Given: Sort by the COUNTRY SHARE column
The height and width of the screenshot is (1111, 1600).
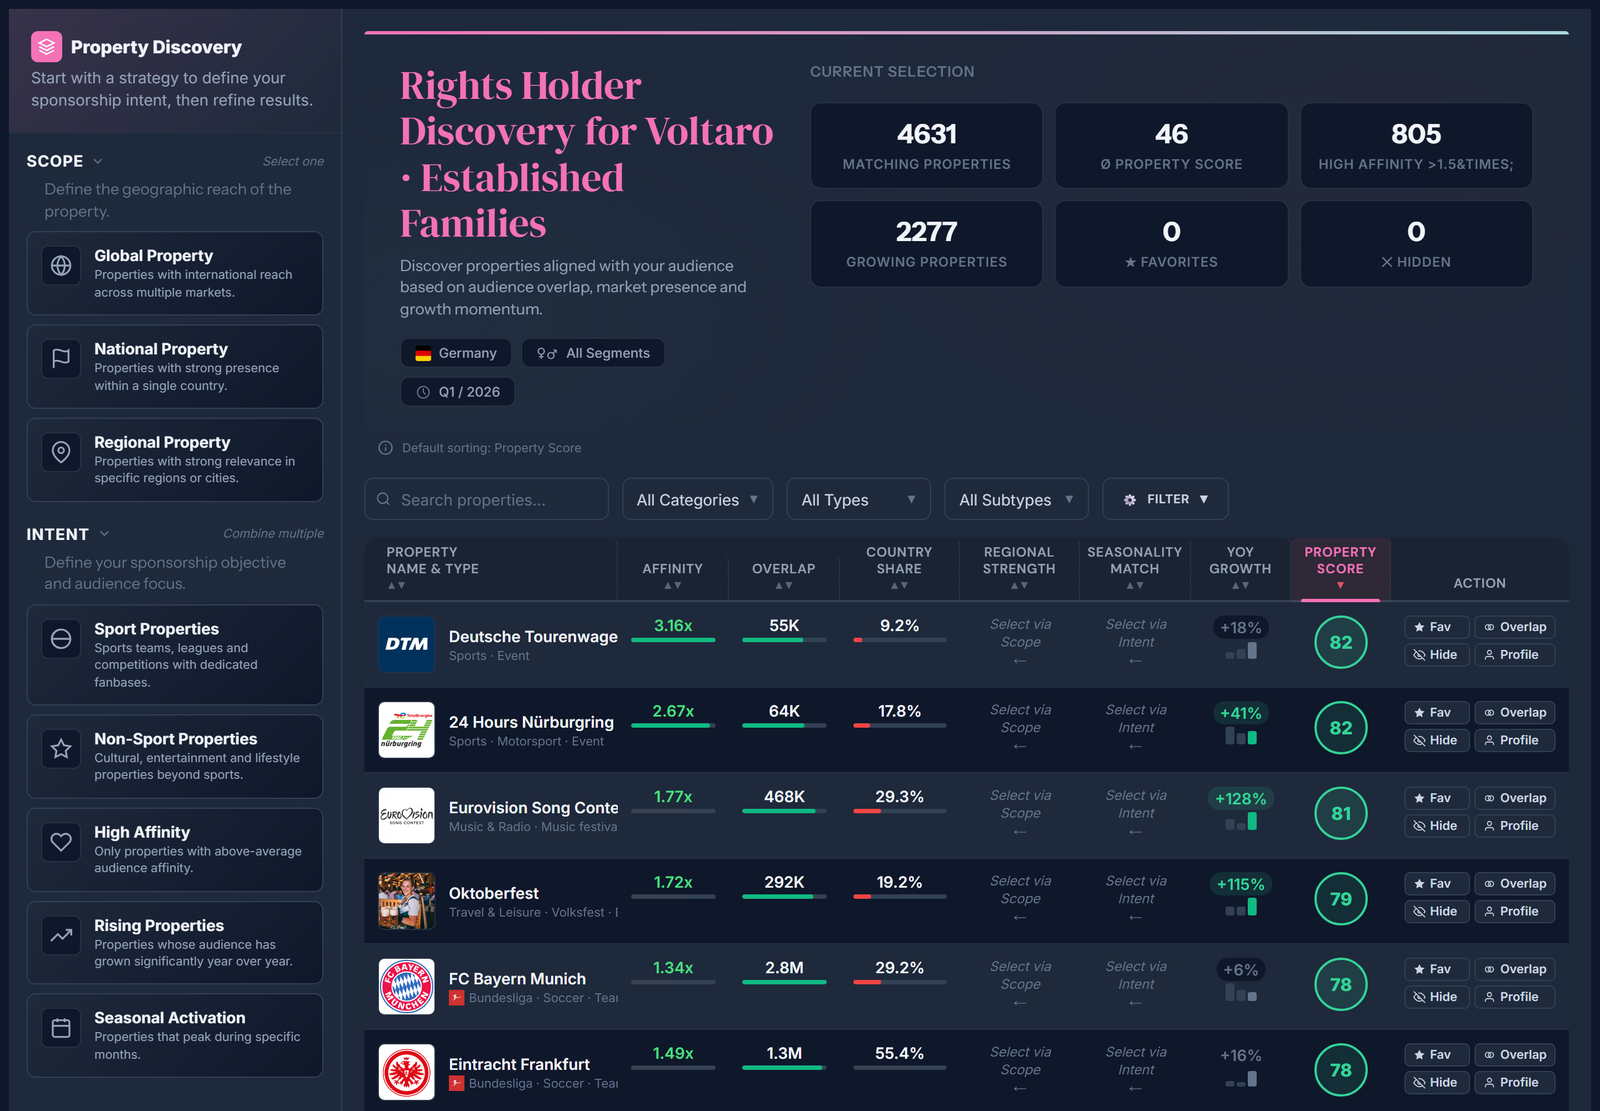Looking at the screenshot, I should 899,568.
